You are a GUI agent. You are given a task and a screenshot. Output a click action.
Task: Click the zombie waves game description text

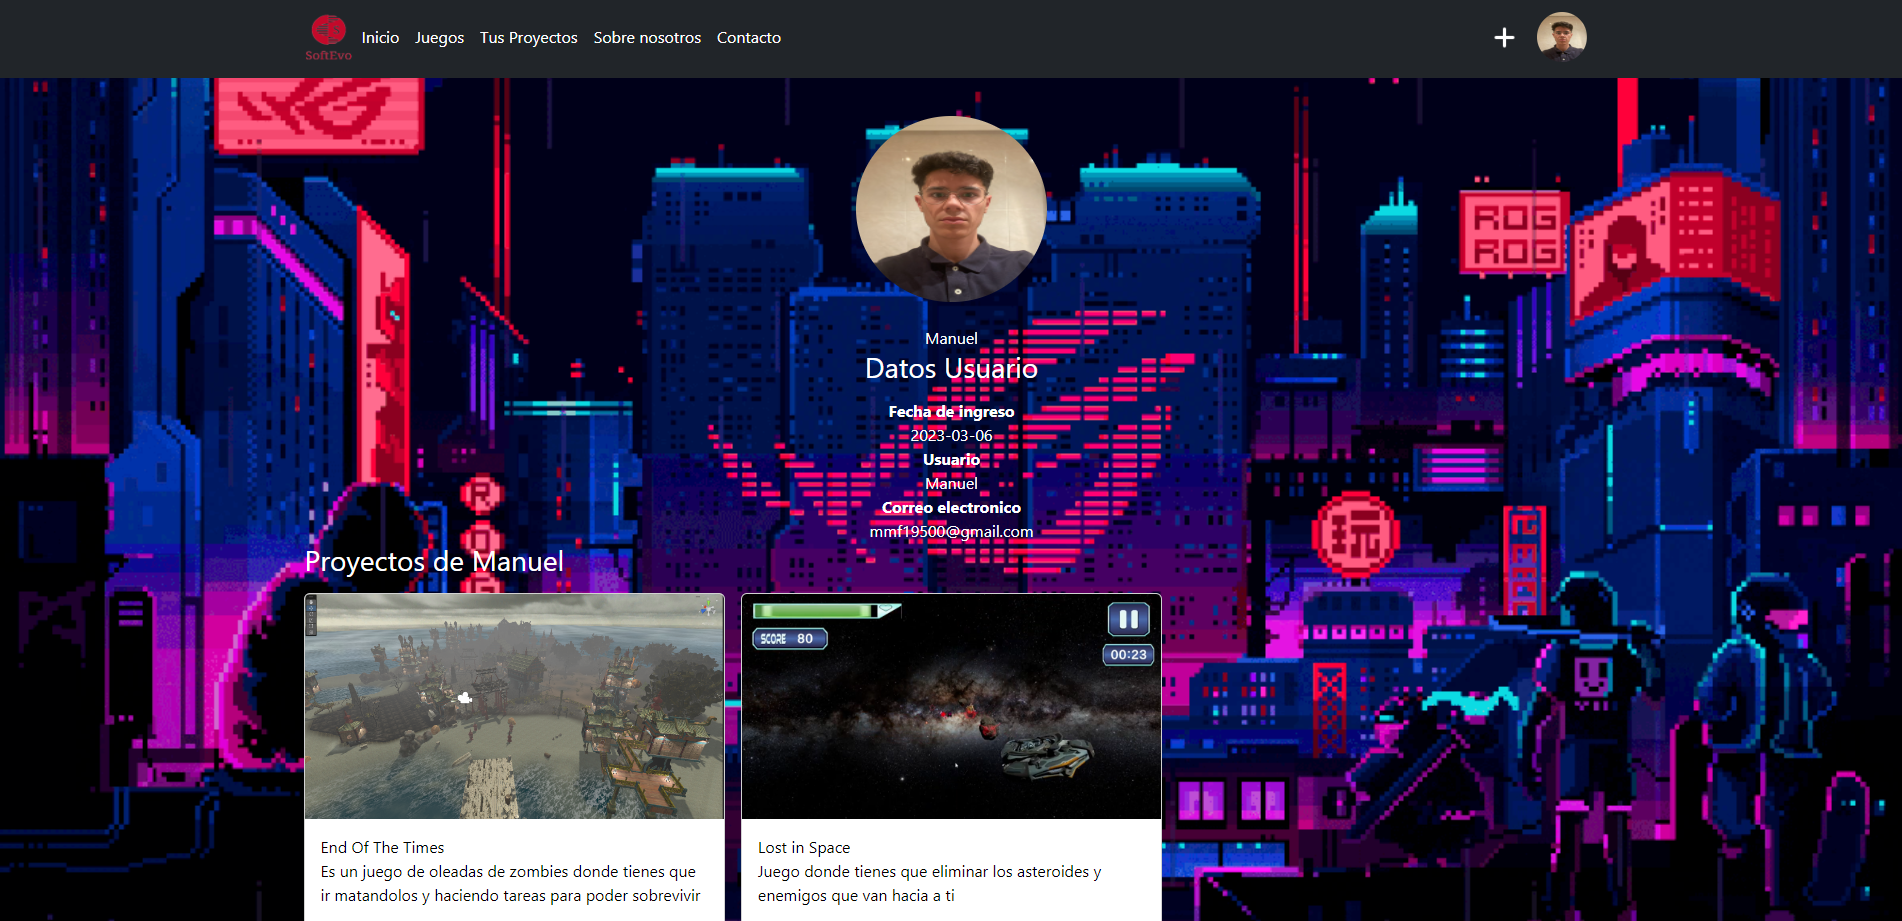tap(510, 884)
